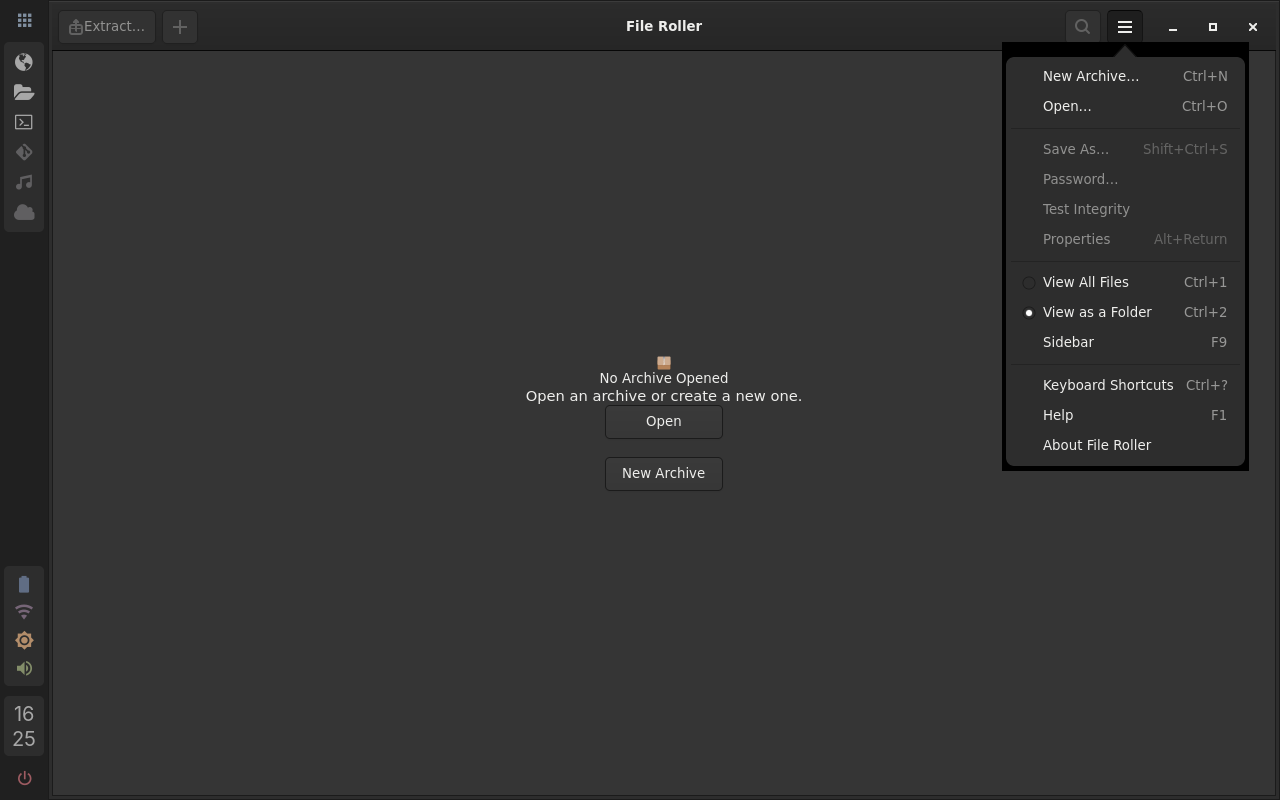Launch the terminal icon in dock
This screenshot has width=1280, height=800.
(x=24, y=122)
